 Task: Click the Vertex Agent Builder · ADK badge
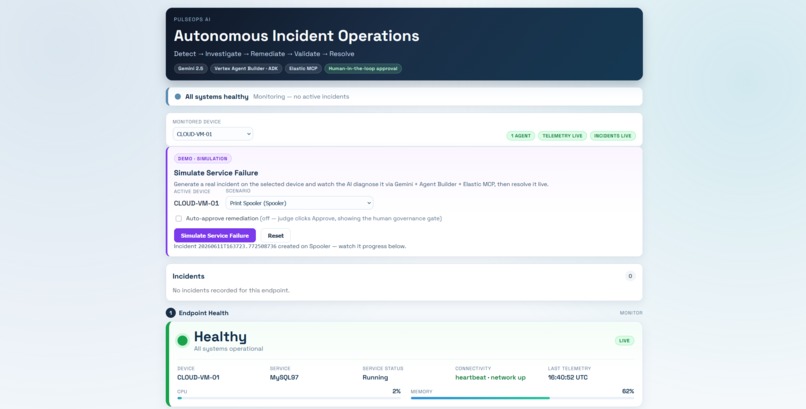246,68
